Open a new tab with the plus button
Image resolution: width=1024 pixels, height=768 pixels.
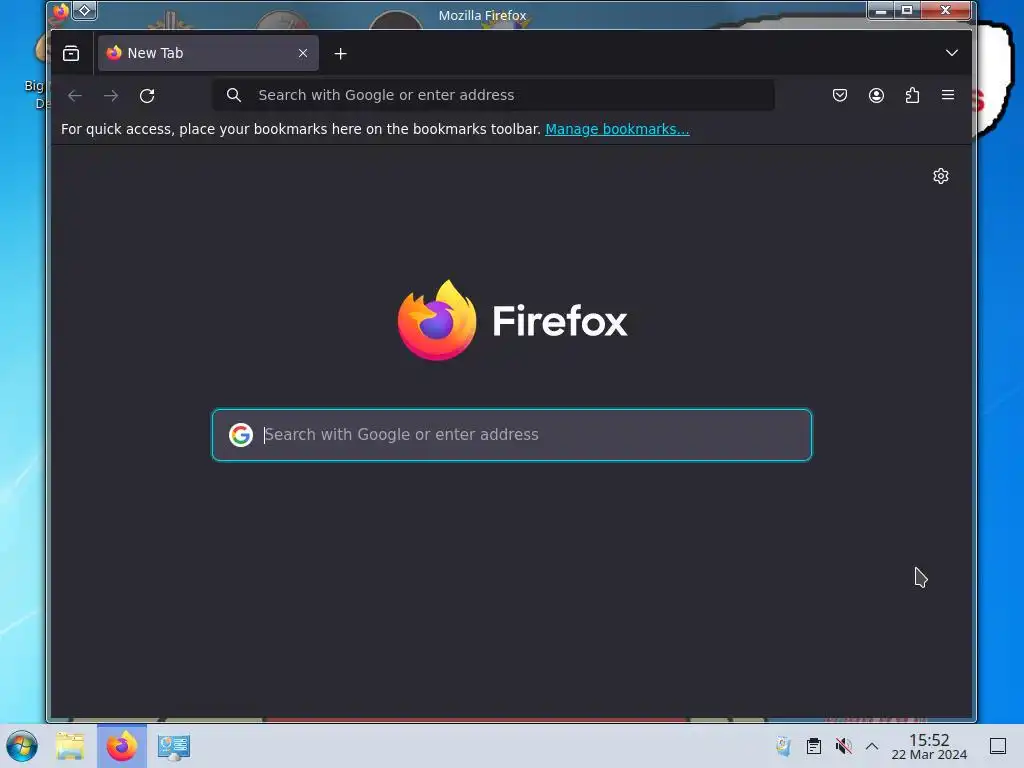[340, 54]
